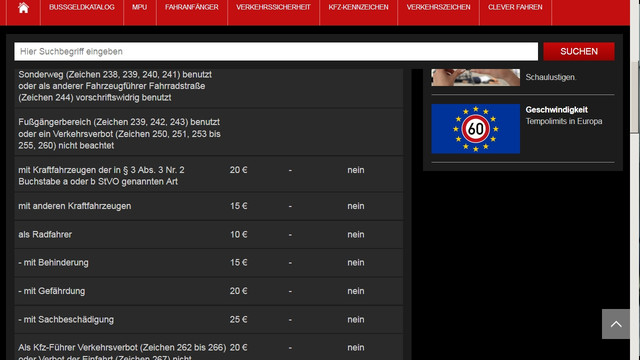Focus the search term input field
Viewport: 640px width, 360px height.
coord(276,51)
